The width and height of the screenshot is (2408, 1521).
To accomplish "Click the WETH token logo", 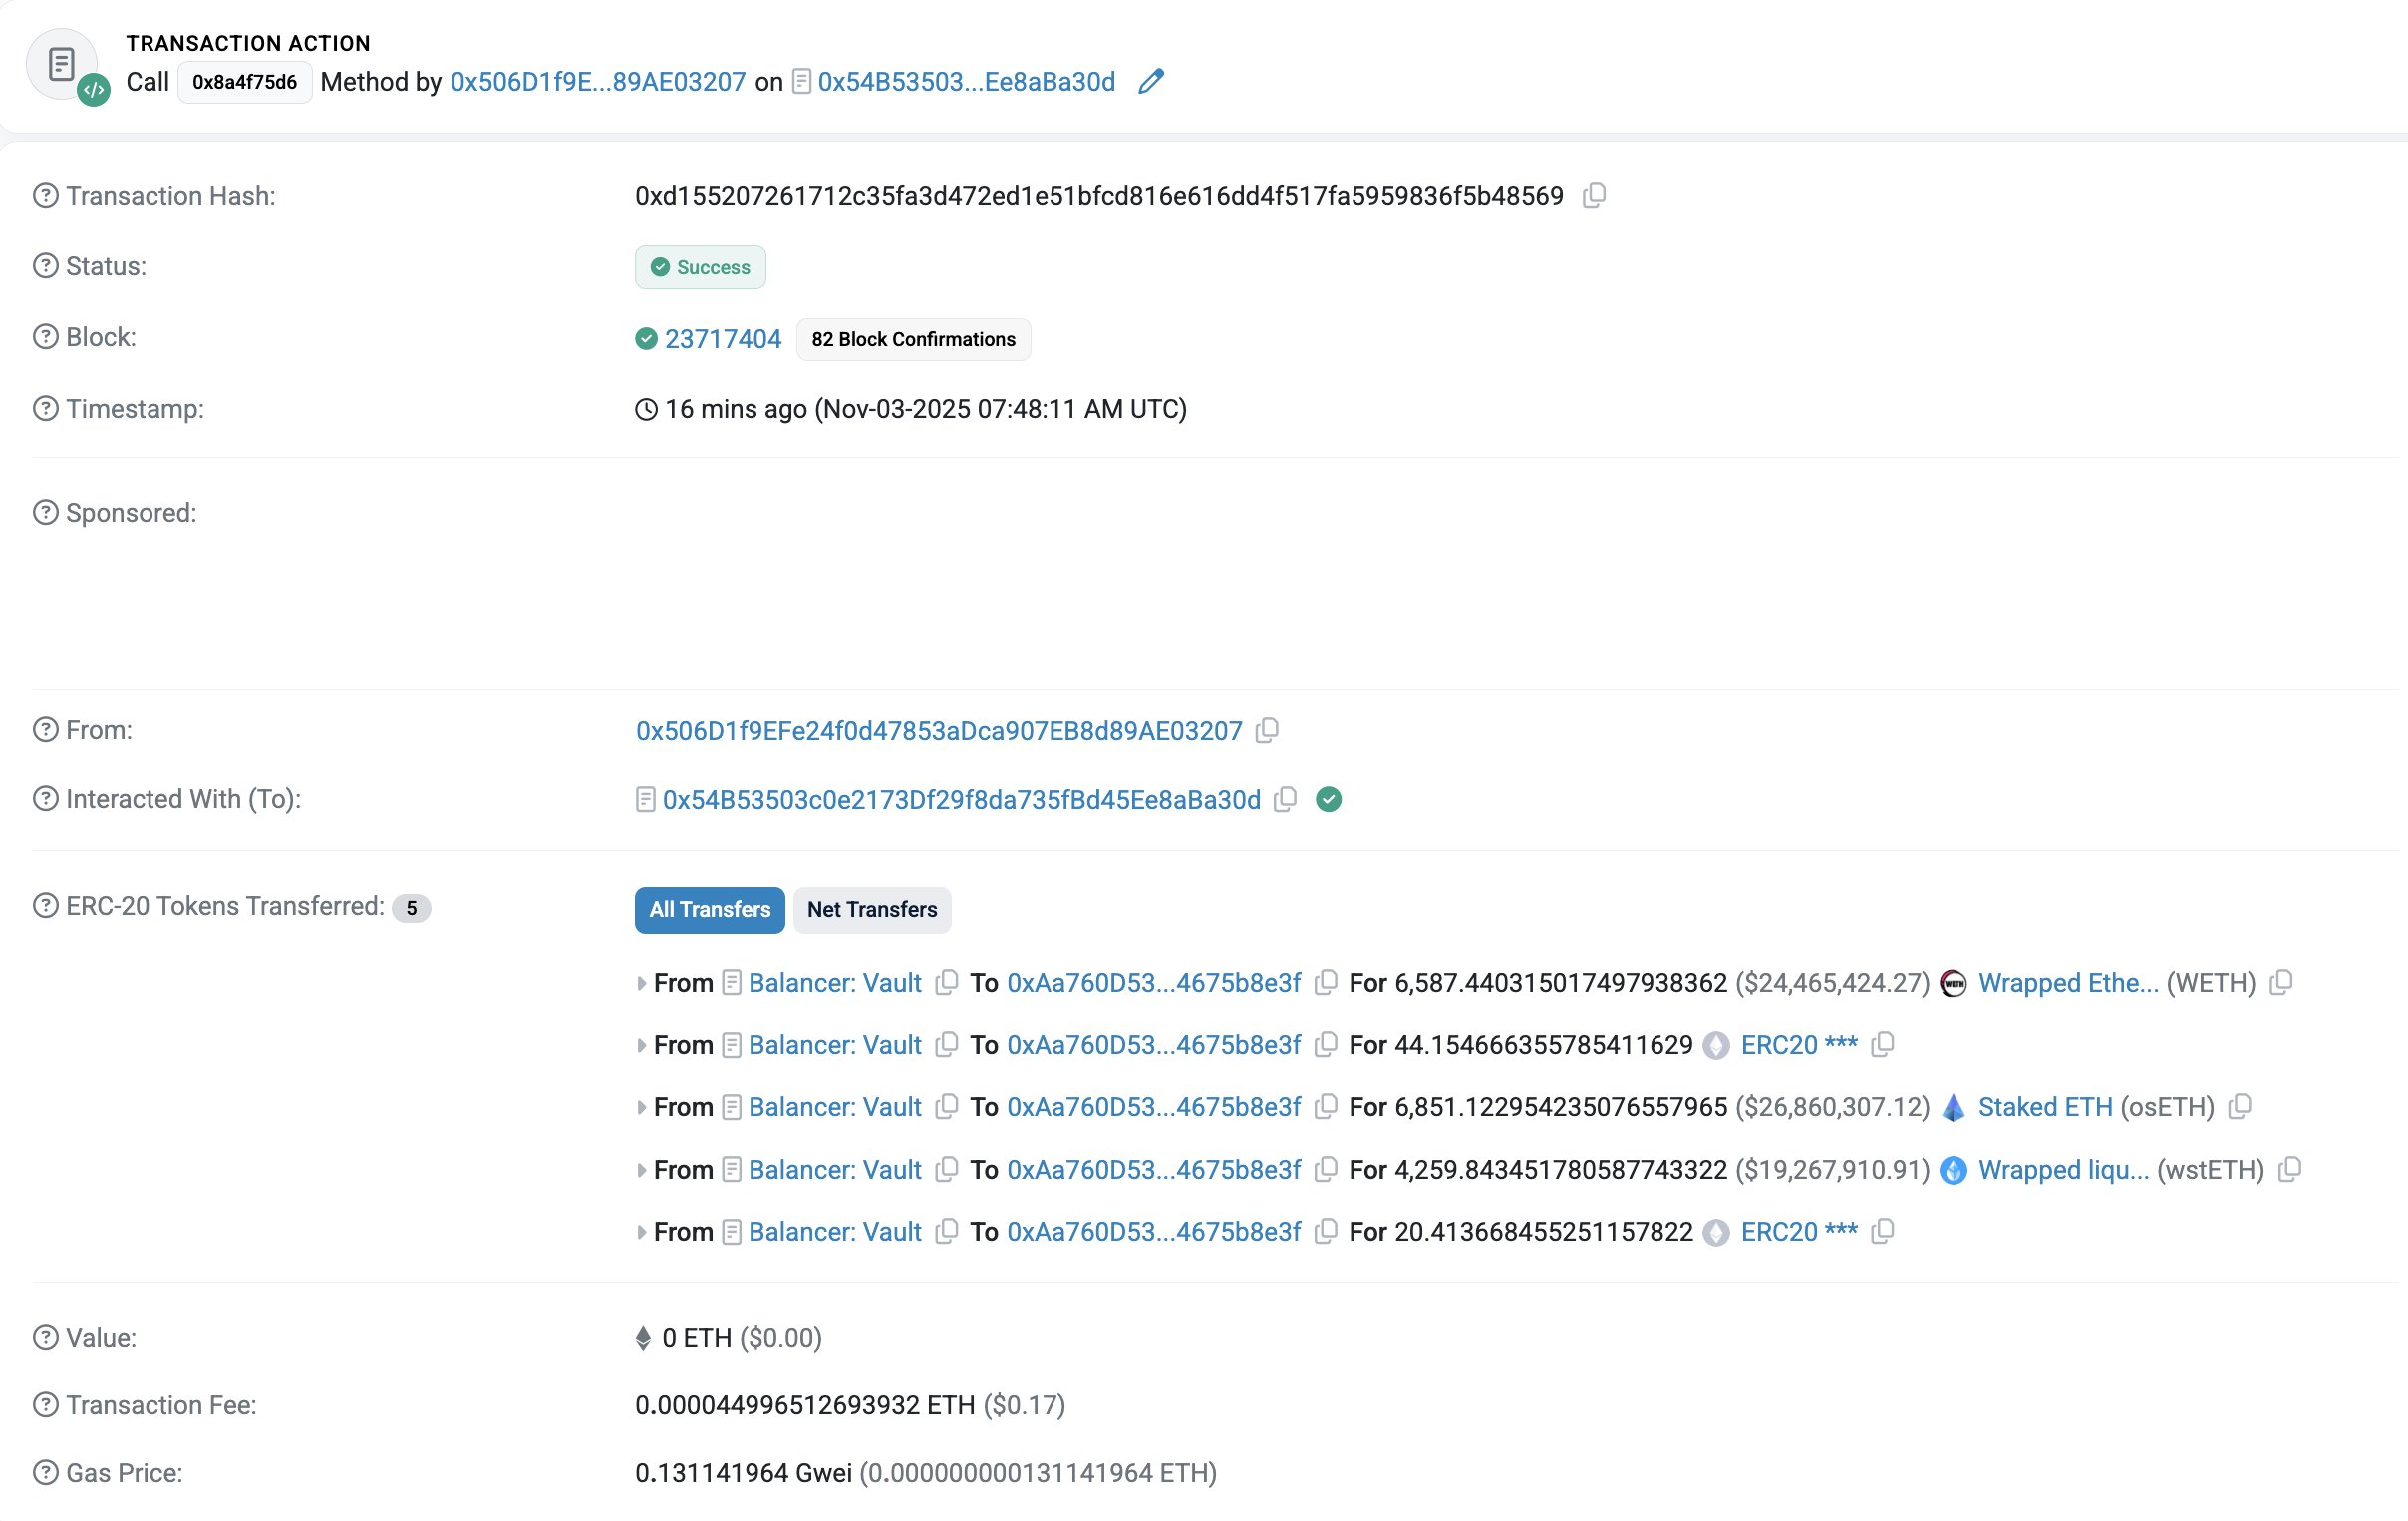I will pyautogui.click(x=1952, y=983).
